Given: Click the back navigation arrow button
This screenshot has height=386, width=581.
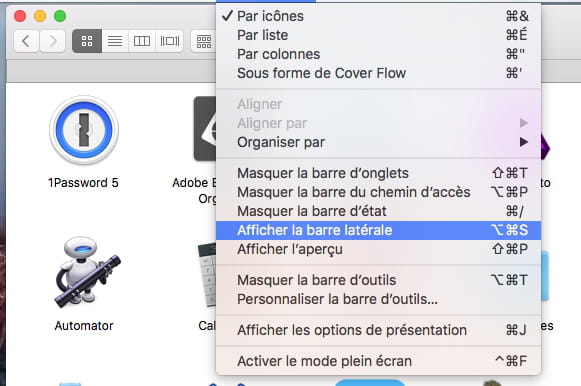Looking at the screenshot, I should (x=26, y=41).
